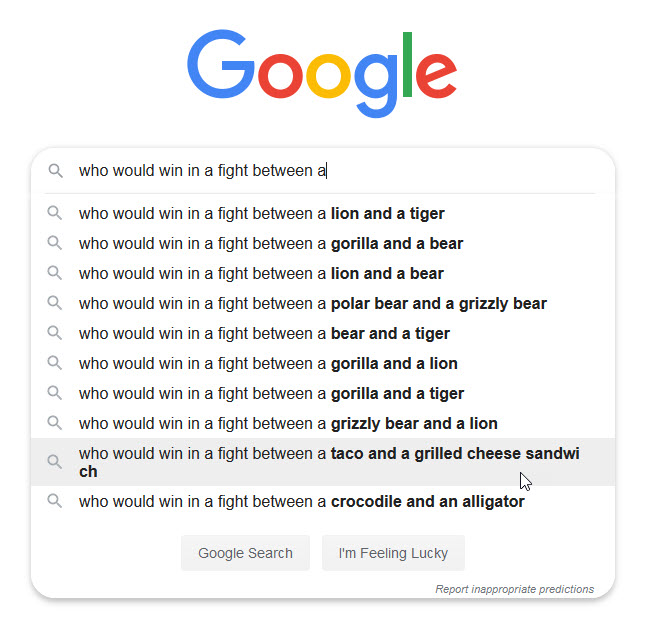Click magnifier icon beside bear and a tiger

tap(55, 333)
